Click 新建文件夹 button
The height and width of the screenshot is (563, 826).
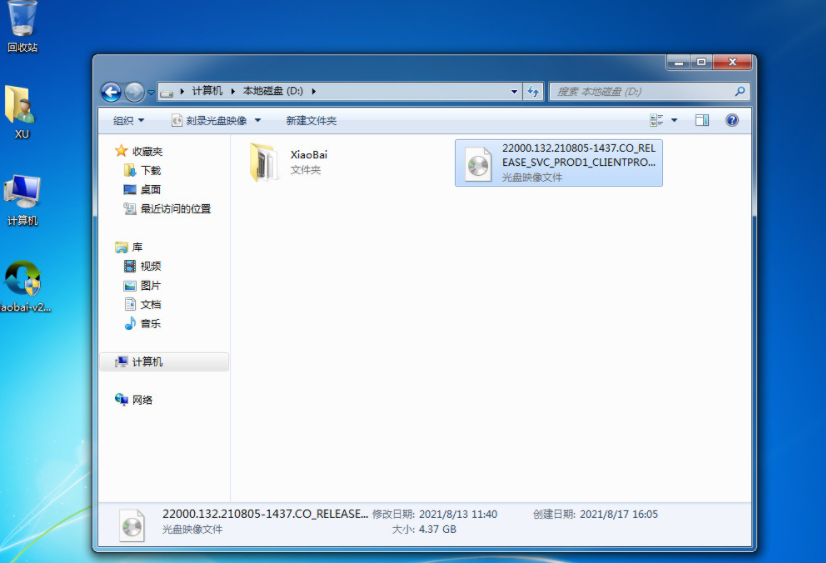[311, 120]
